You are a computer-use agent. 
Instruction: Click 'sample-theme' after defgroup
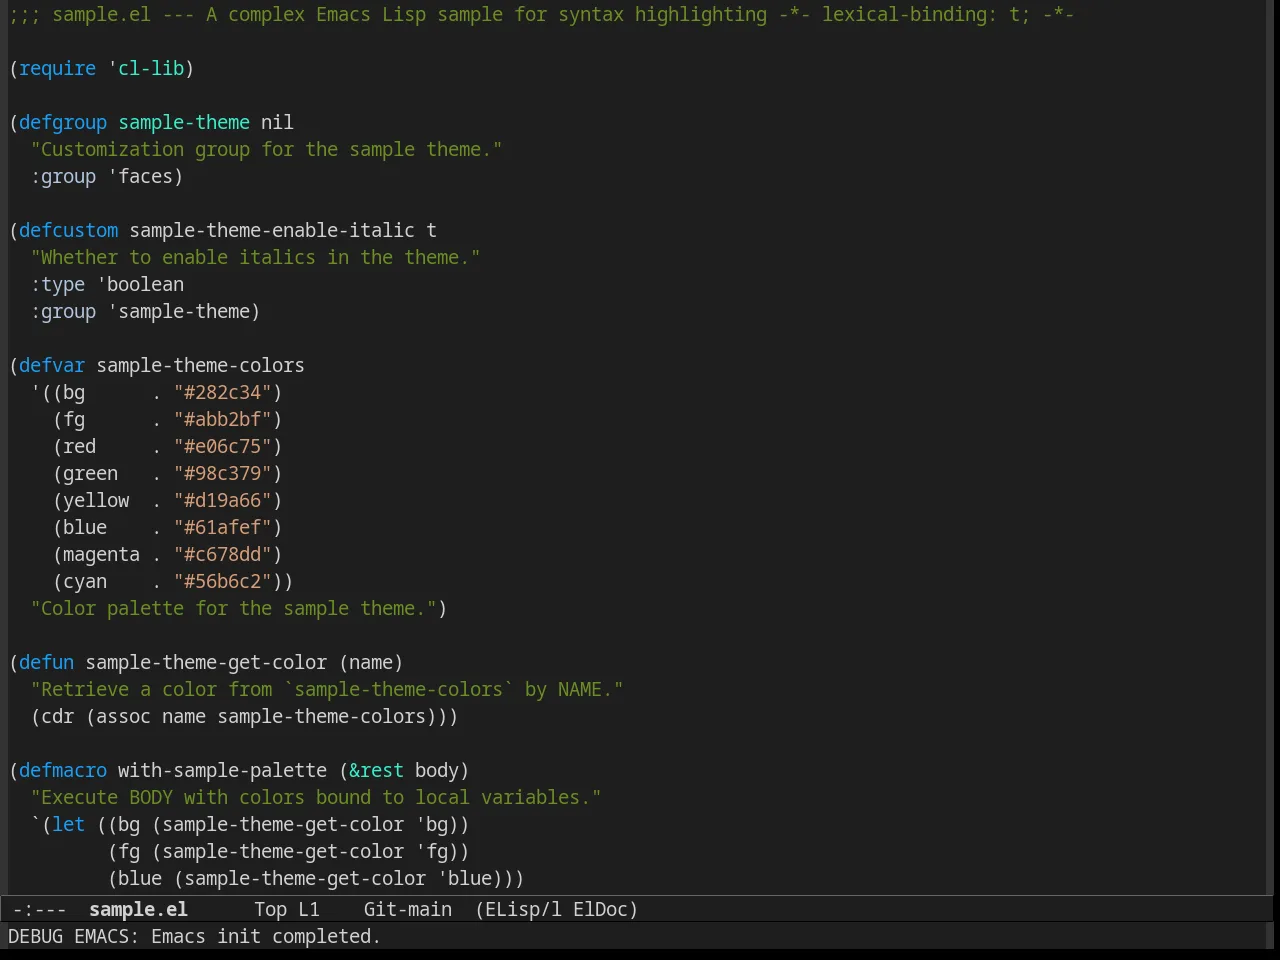[184, 122]
